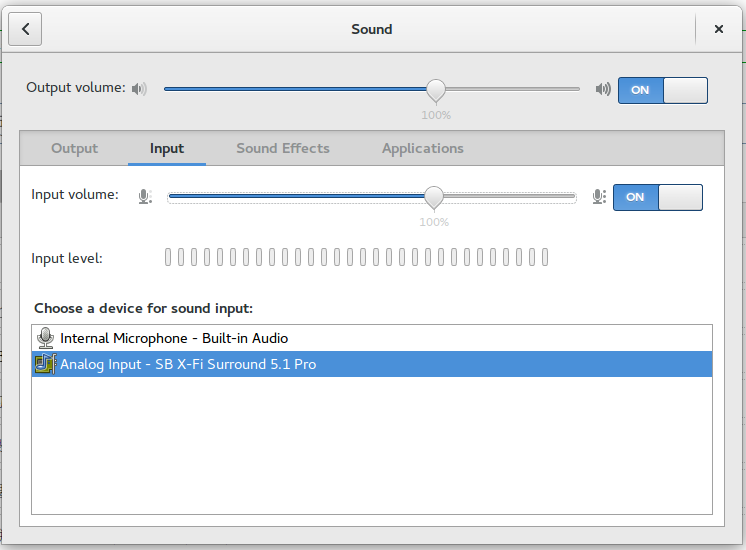Select Analog Input - SB X-Fi Surround 5.1 Pro
Viewport: 746px width, 550px height.
tap(188, 364)
